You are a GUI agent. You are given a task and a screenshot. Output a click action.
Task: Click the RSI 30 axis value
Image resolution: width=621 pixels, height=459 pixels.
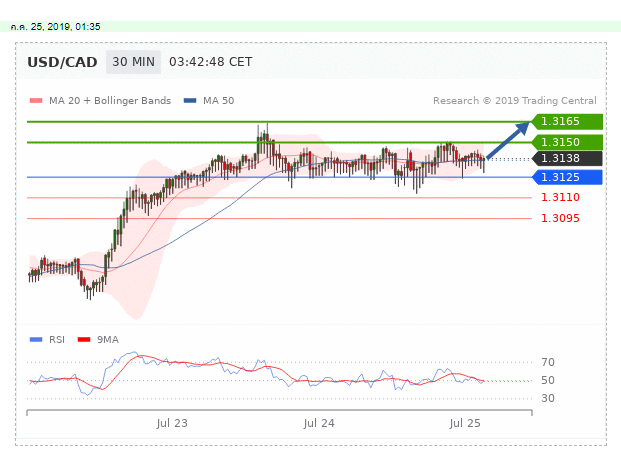tap(548, 398)
